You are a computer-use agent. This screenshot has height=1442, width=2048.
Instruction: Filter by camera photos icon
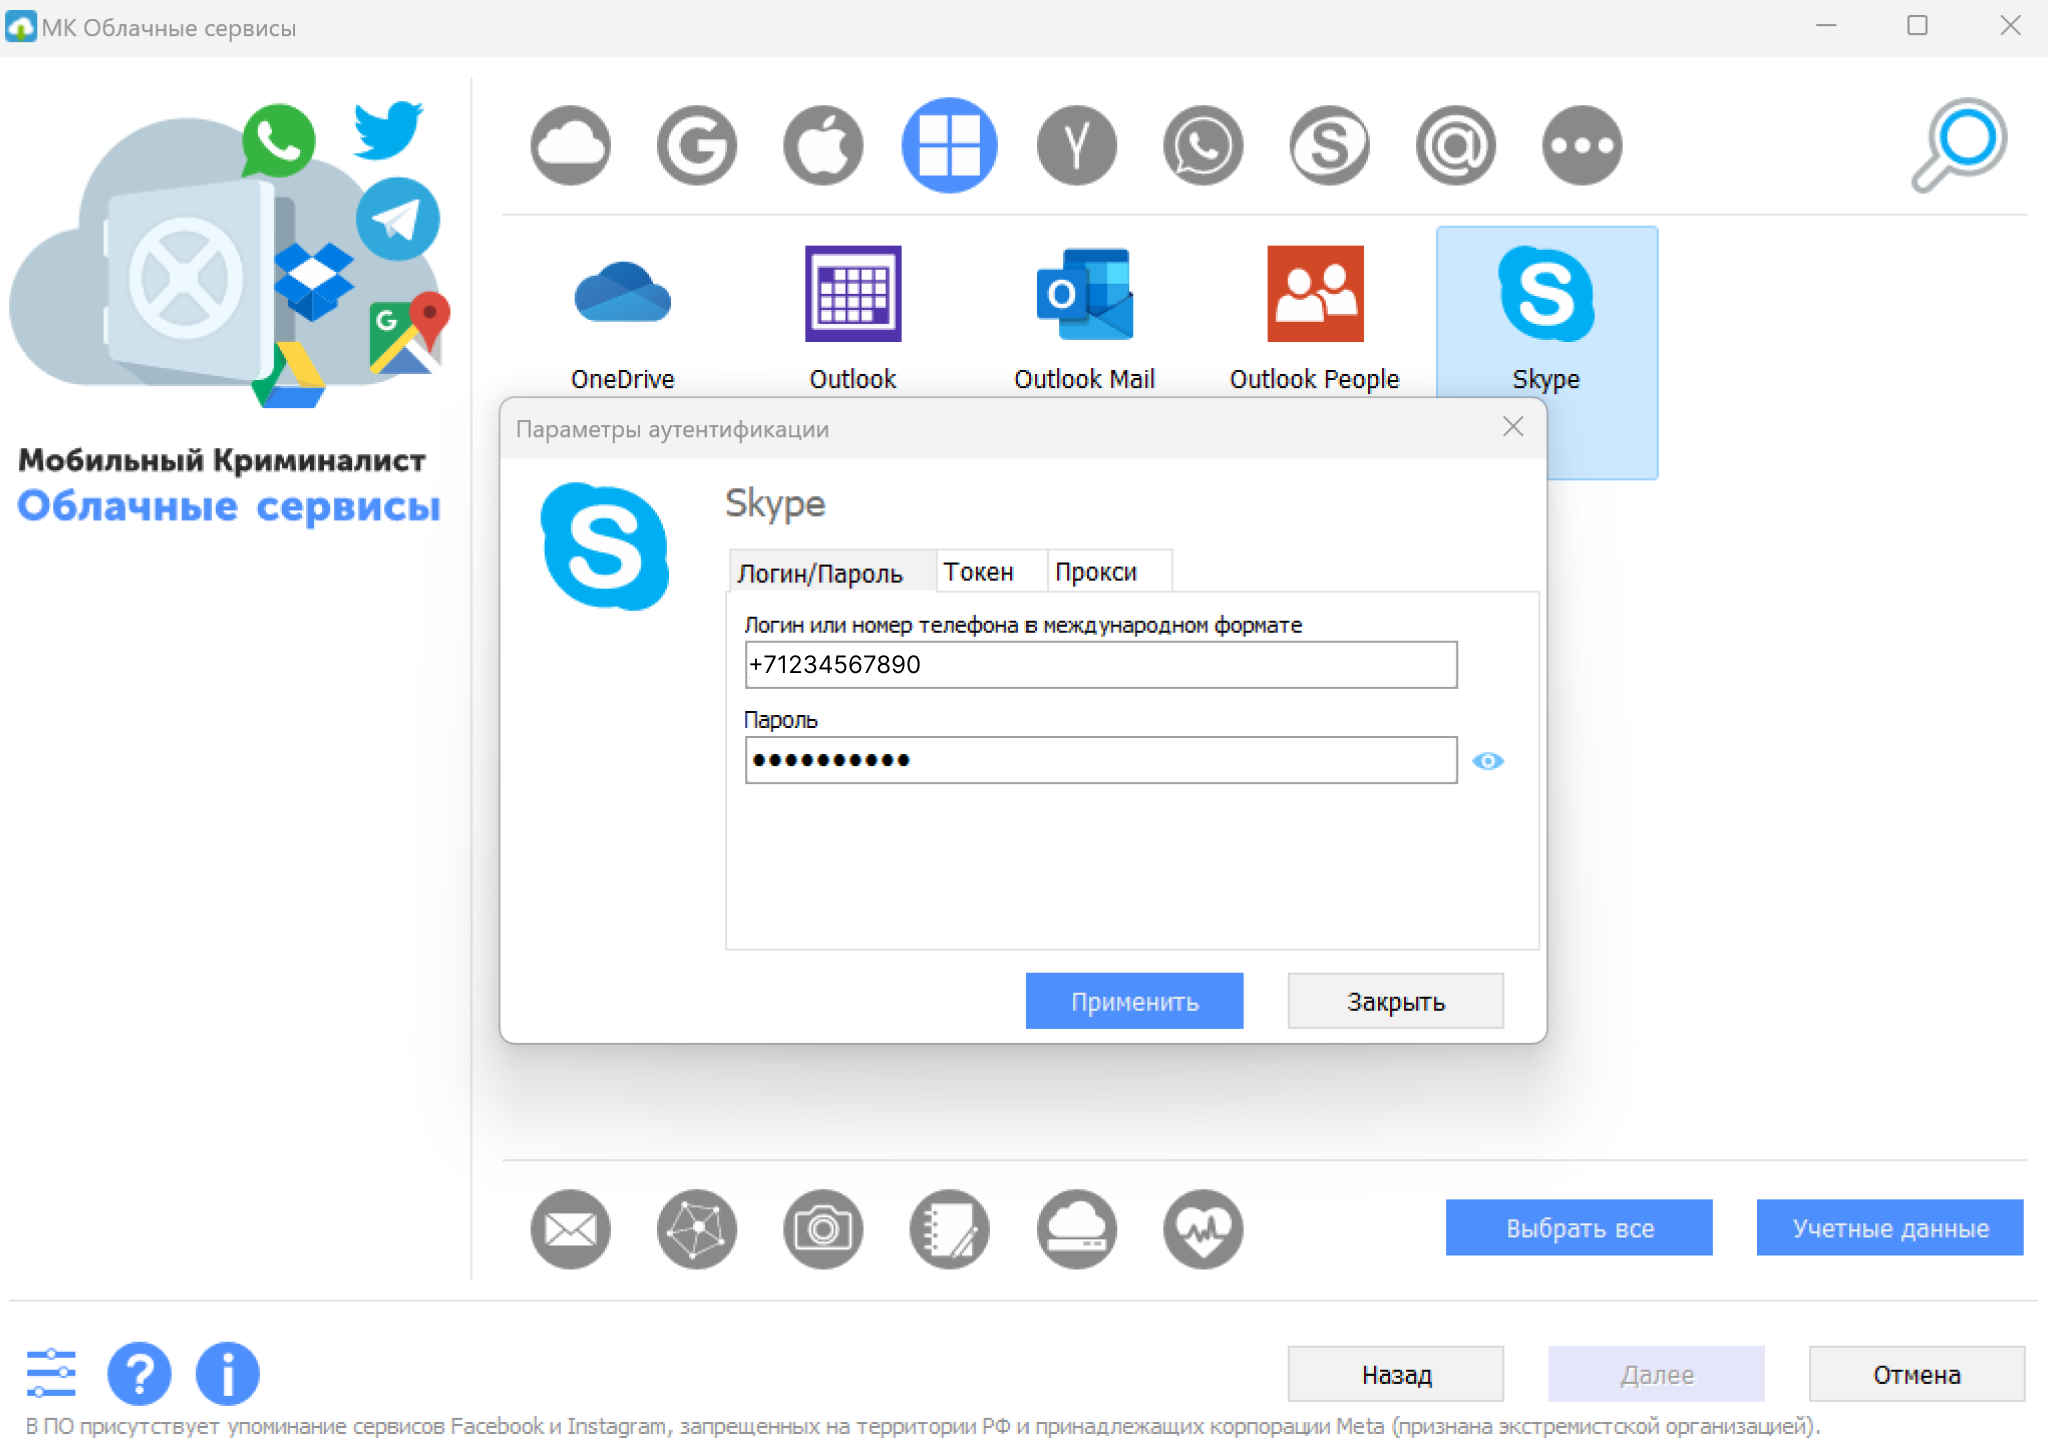(823, 1229)
